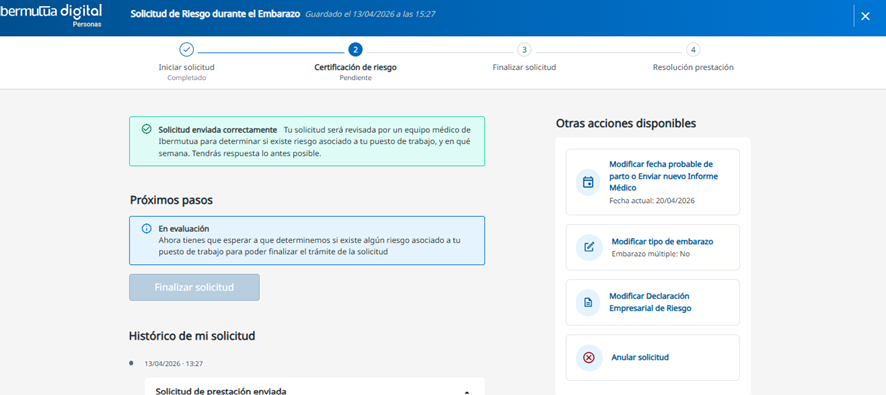Open Modificar fecha probable de parto link
886x395 pixels.
tap(663, 176)
